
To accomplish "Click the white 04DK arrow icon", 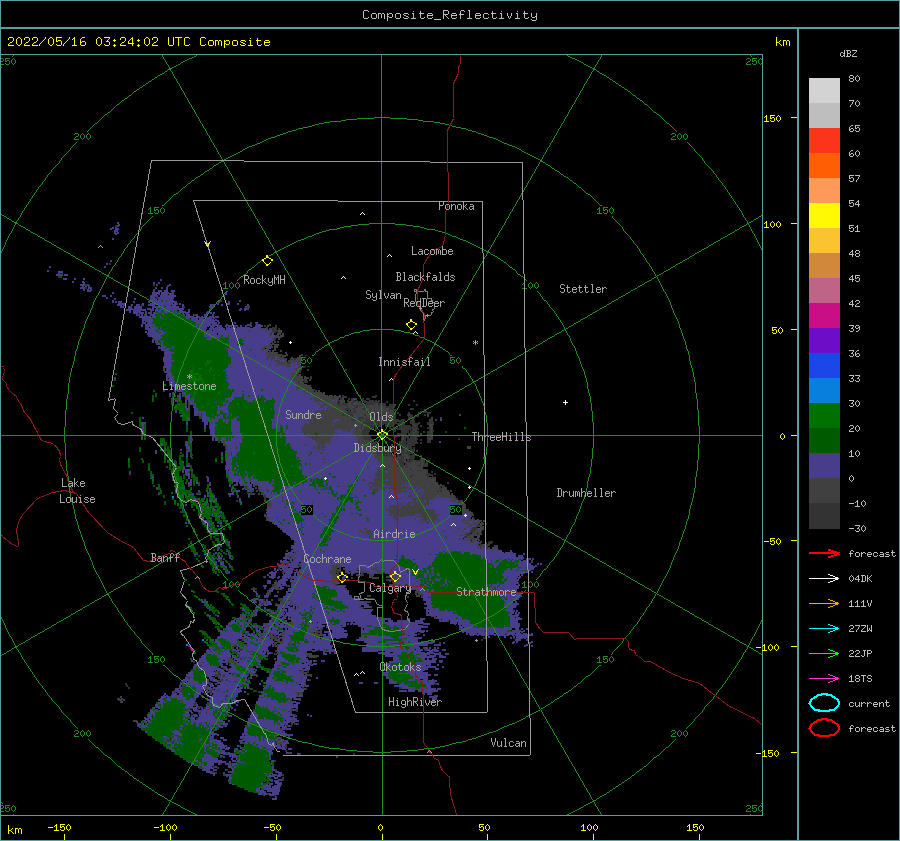I will [824, 579].
